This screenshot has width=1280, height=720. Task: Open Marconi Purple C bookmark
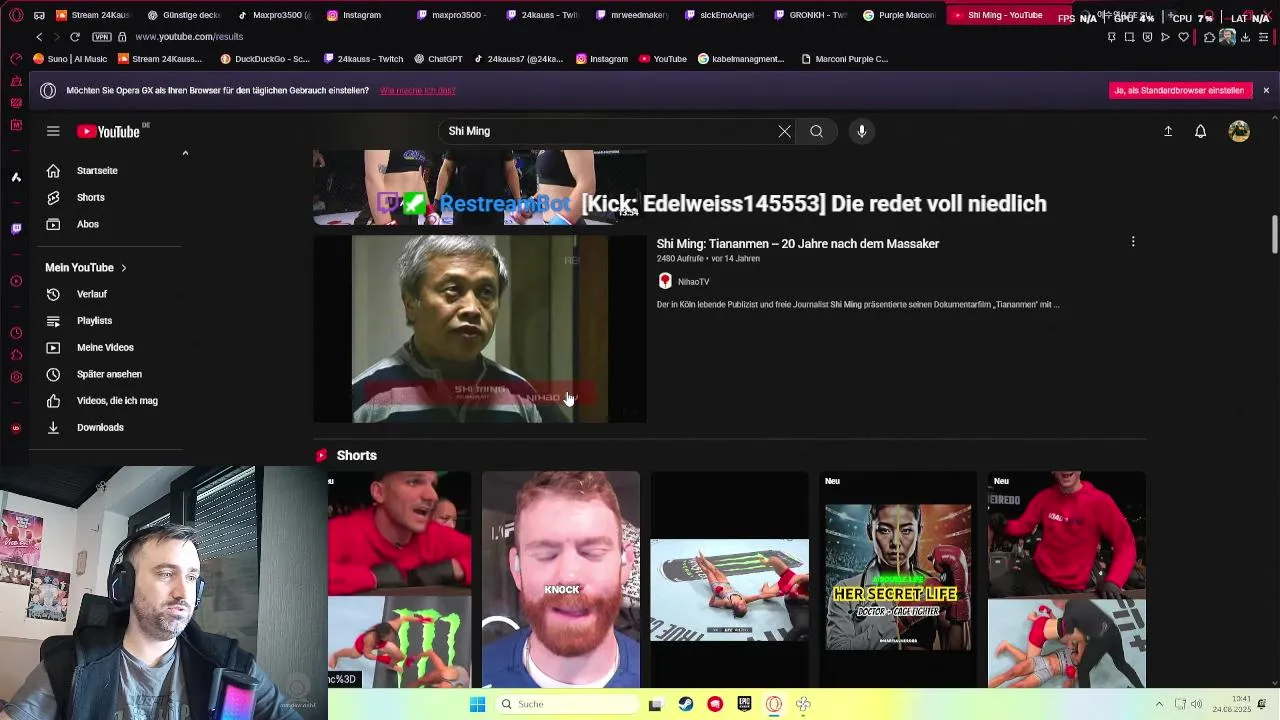coord(845,59)
